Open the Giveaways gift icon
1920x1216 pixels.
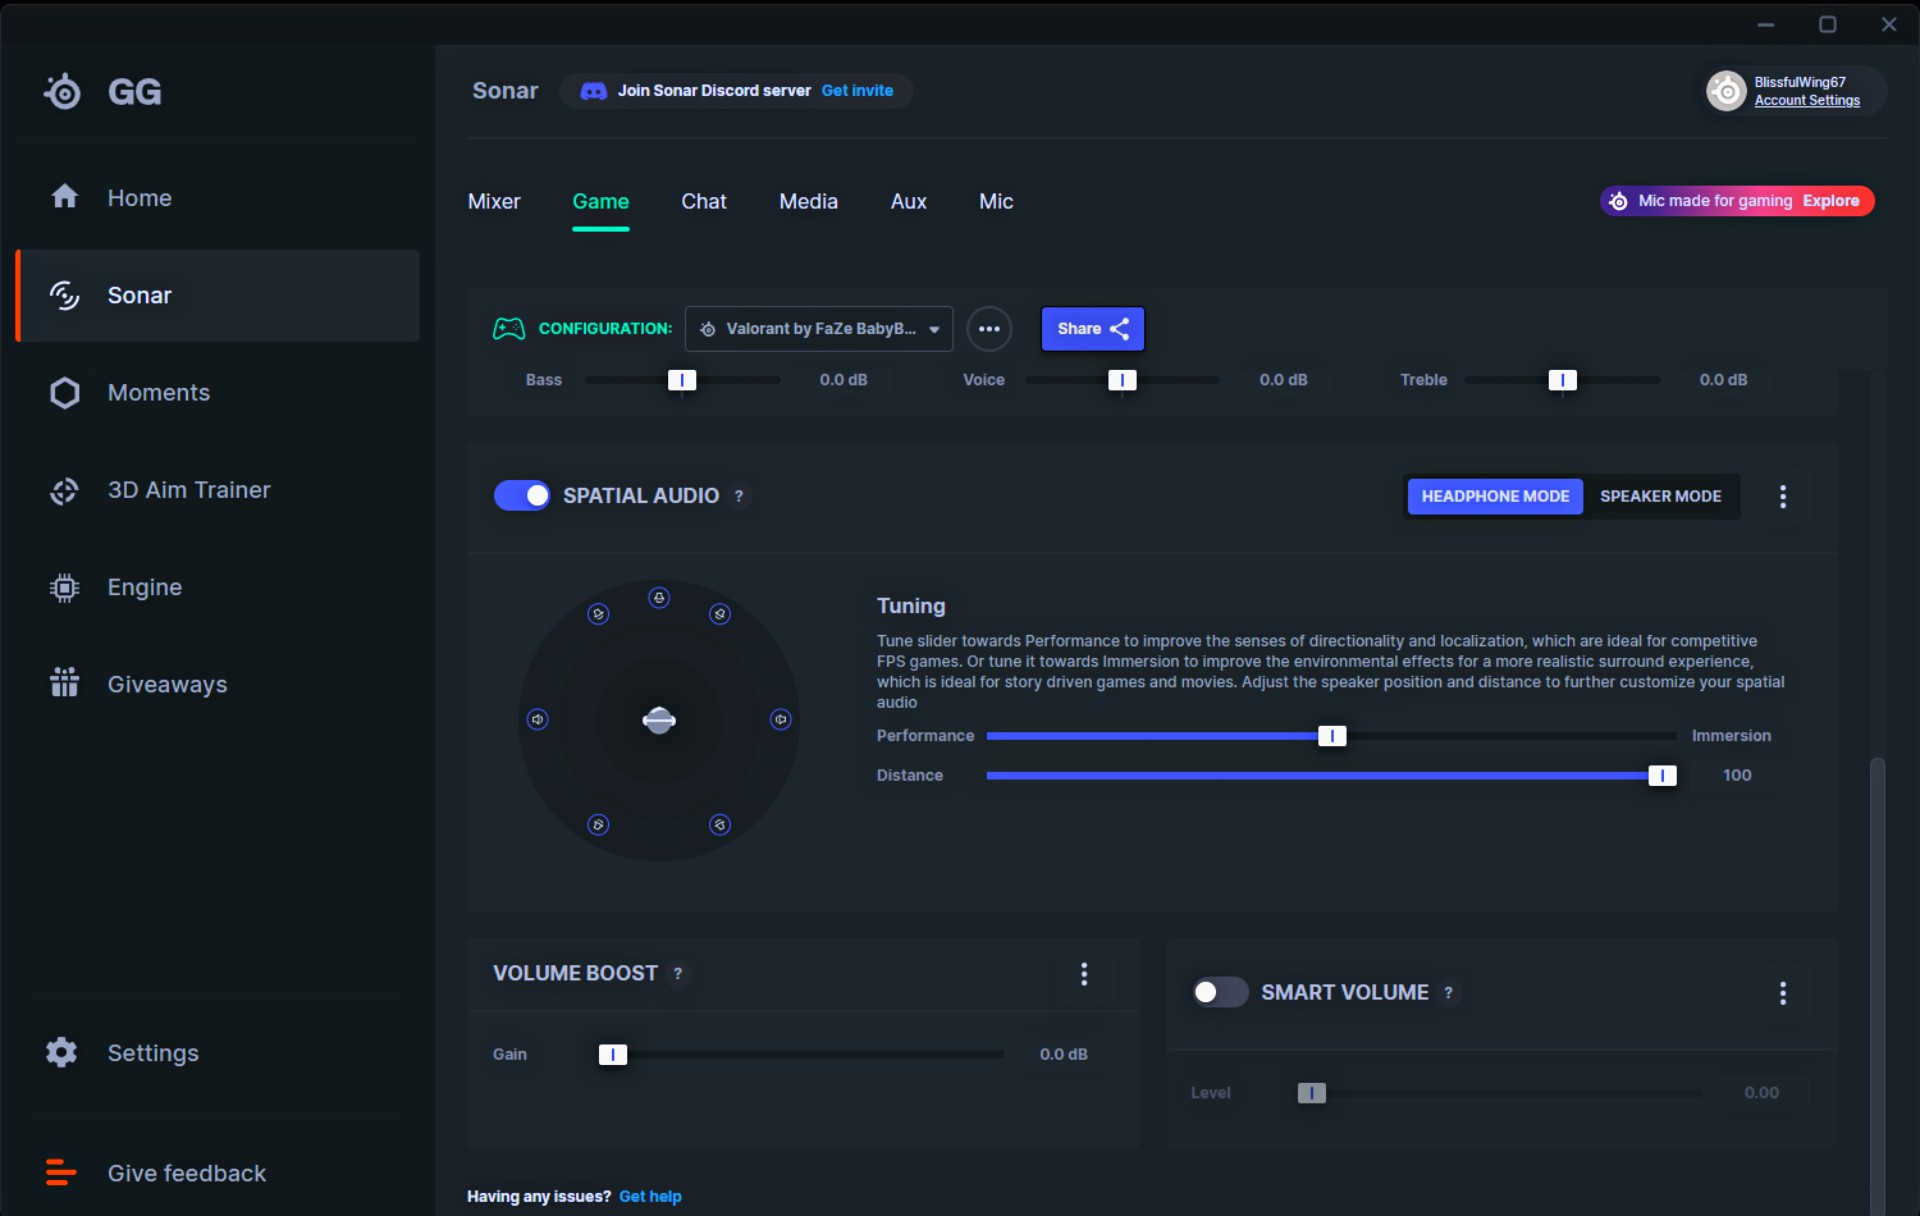pyautogui.click(x=64, y=683)
